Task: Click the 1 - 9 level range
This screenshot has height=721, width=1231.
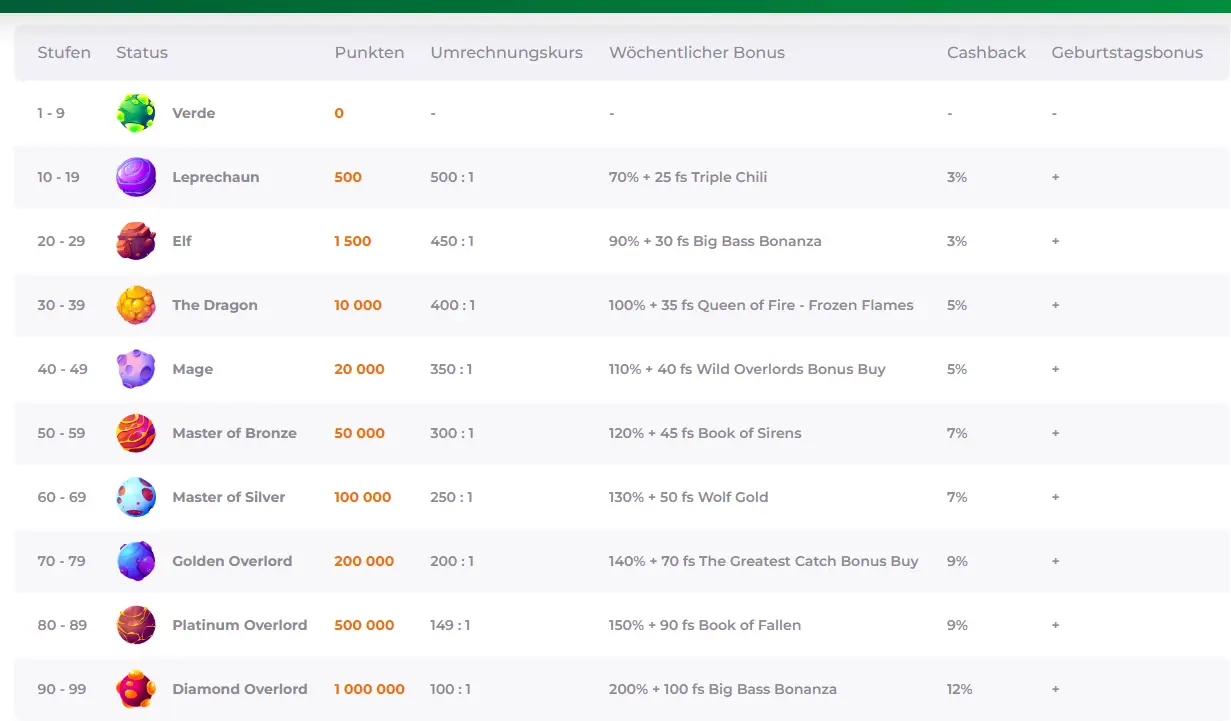Action: tap(51, 113)
